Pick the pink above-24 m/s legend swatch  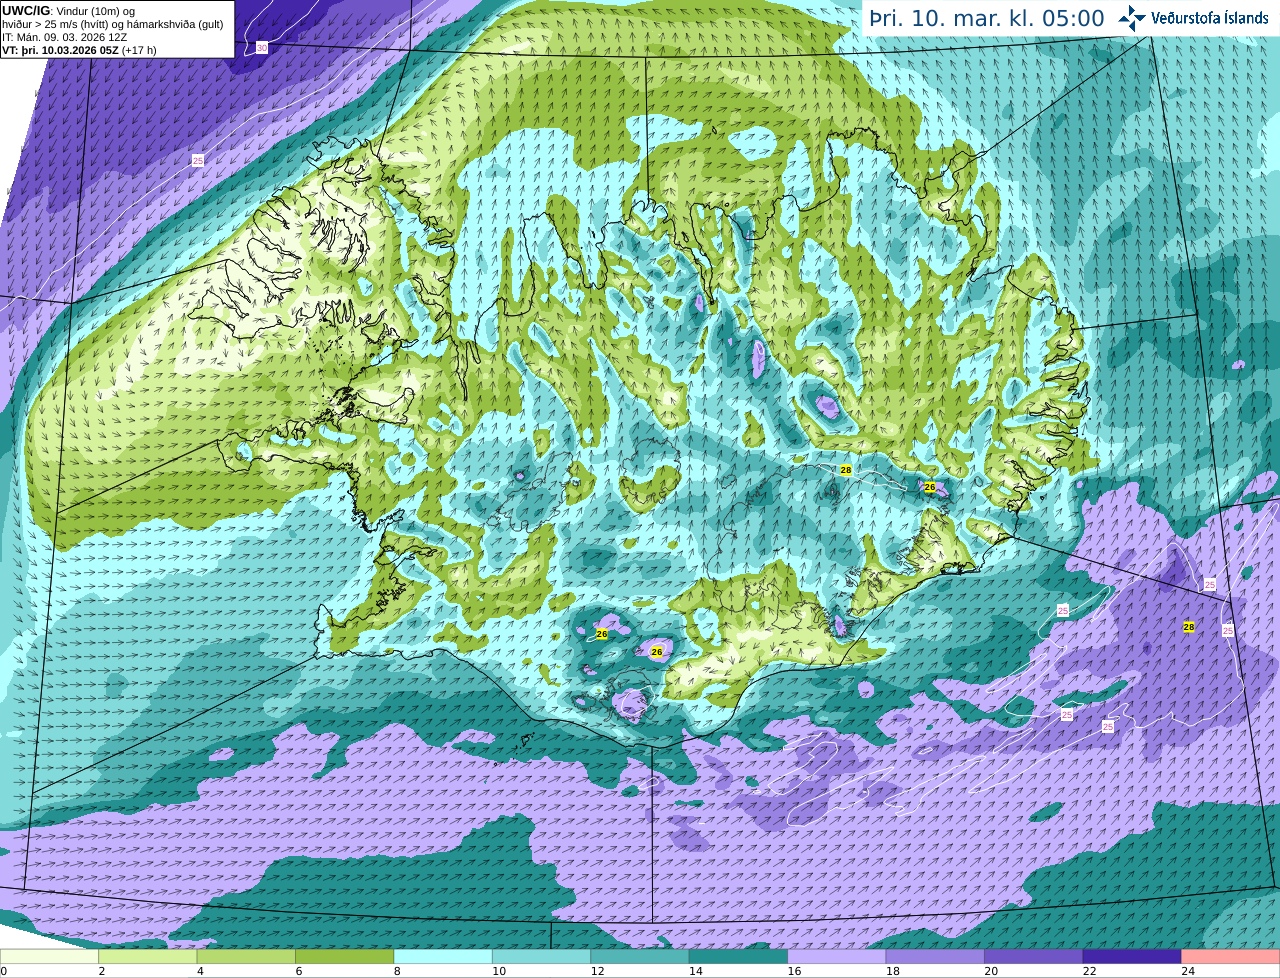[x=1231, y=956]
